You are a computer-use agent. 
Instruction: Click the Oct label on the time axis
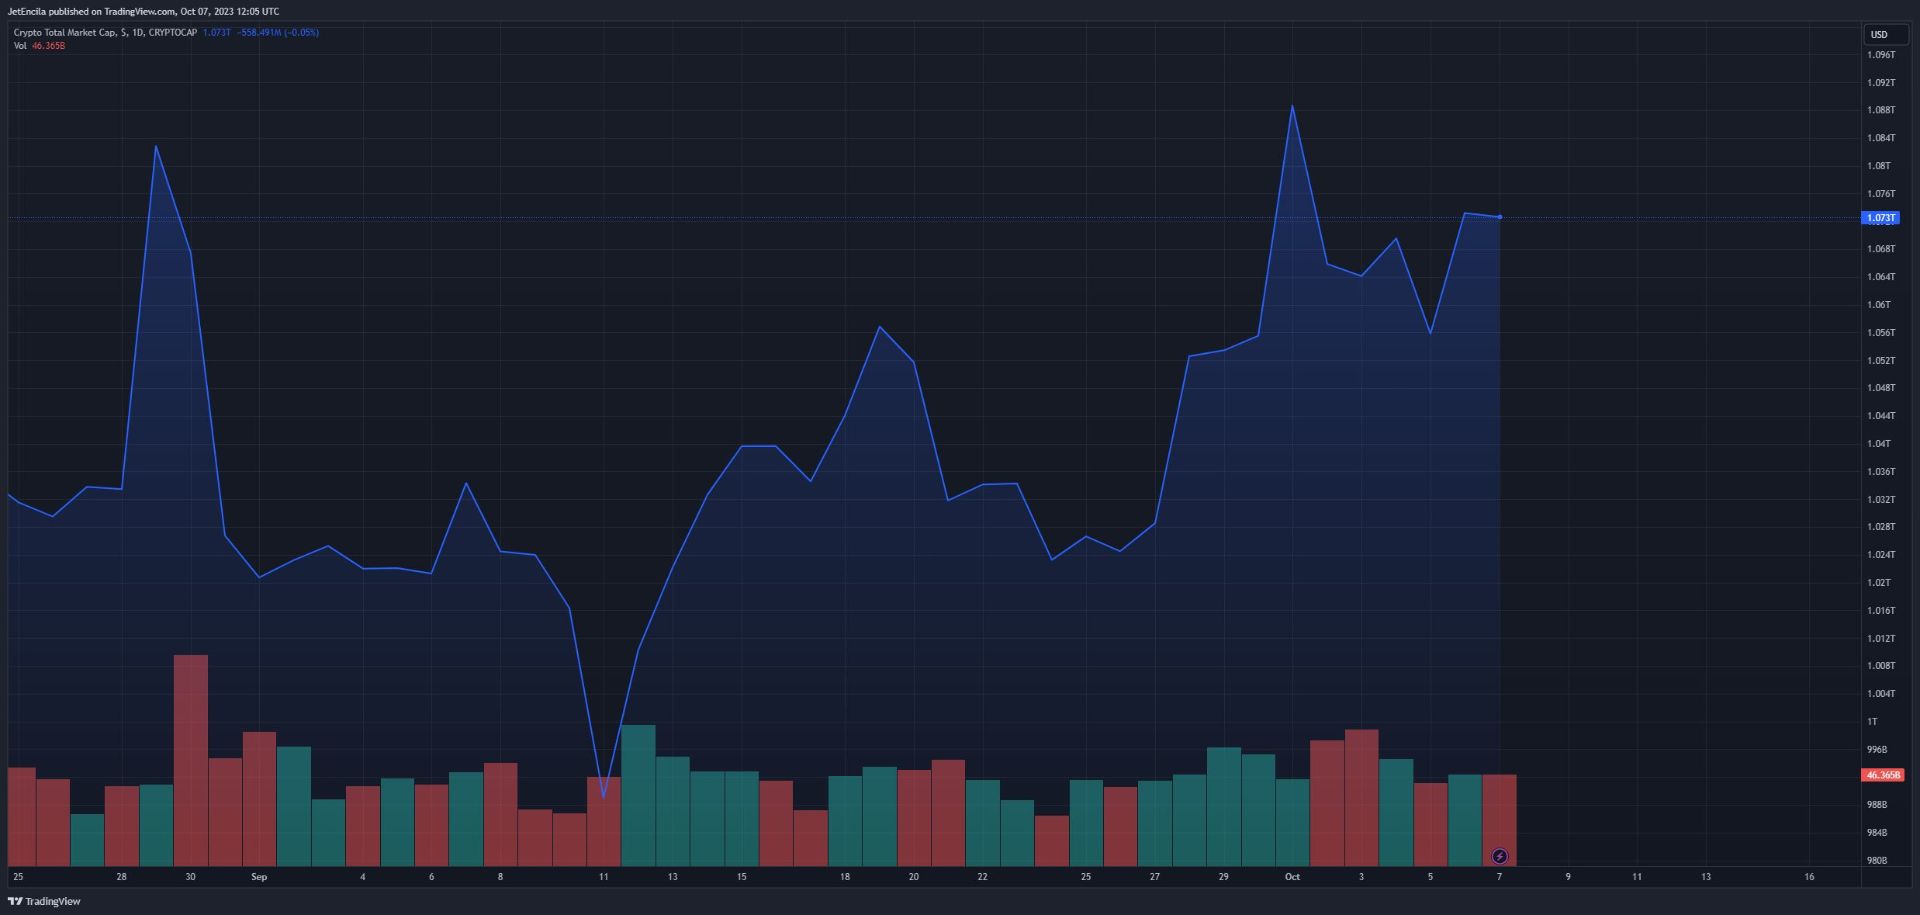[1292, 877]
